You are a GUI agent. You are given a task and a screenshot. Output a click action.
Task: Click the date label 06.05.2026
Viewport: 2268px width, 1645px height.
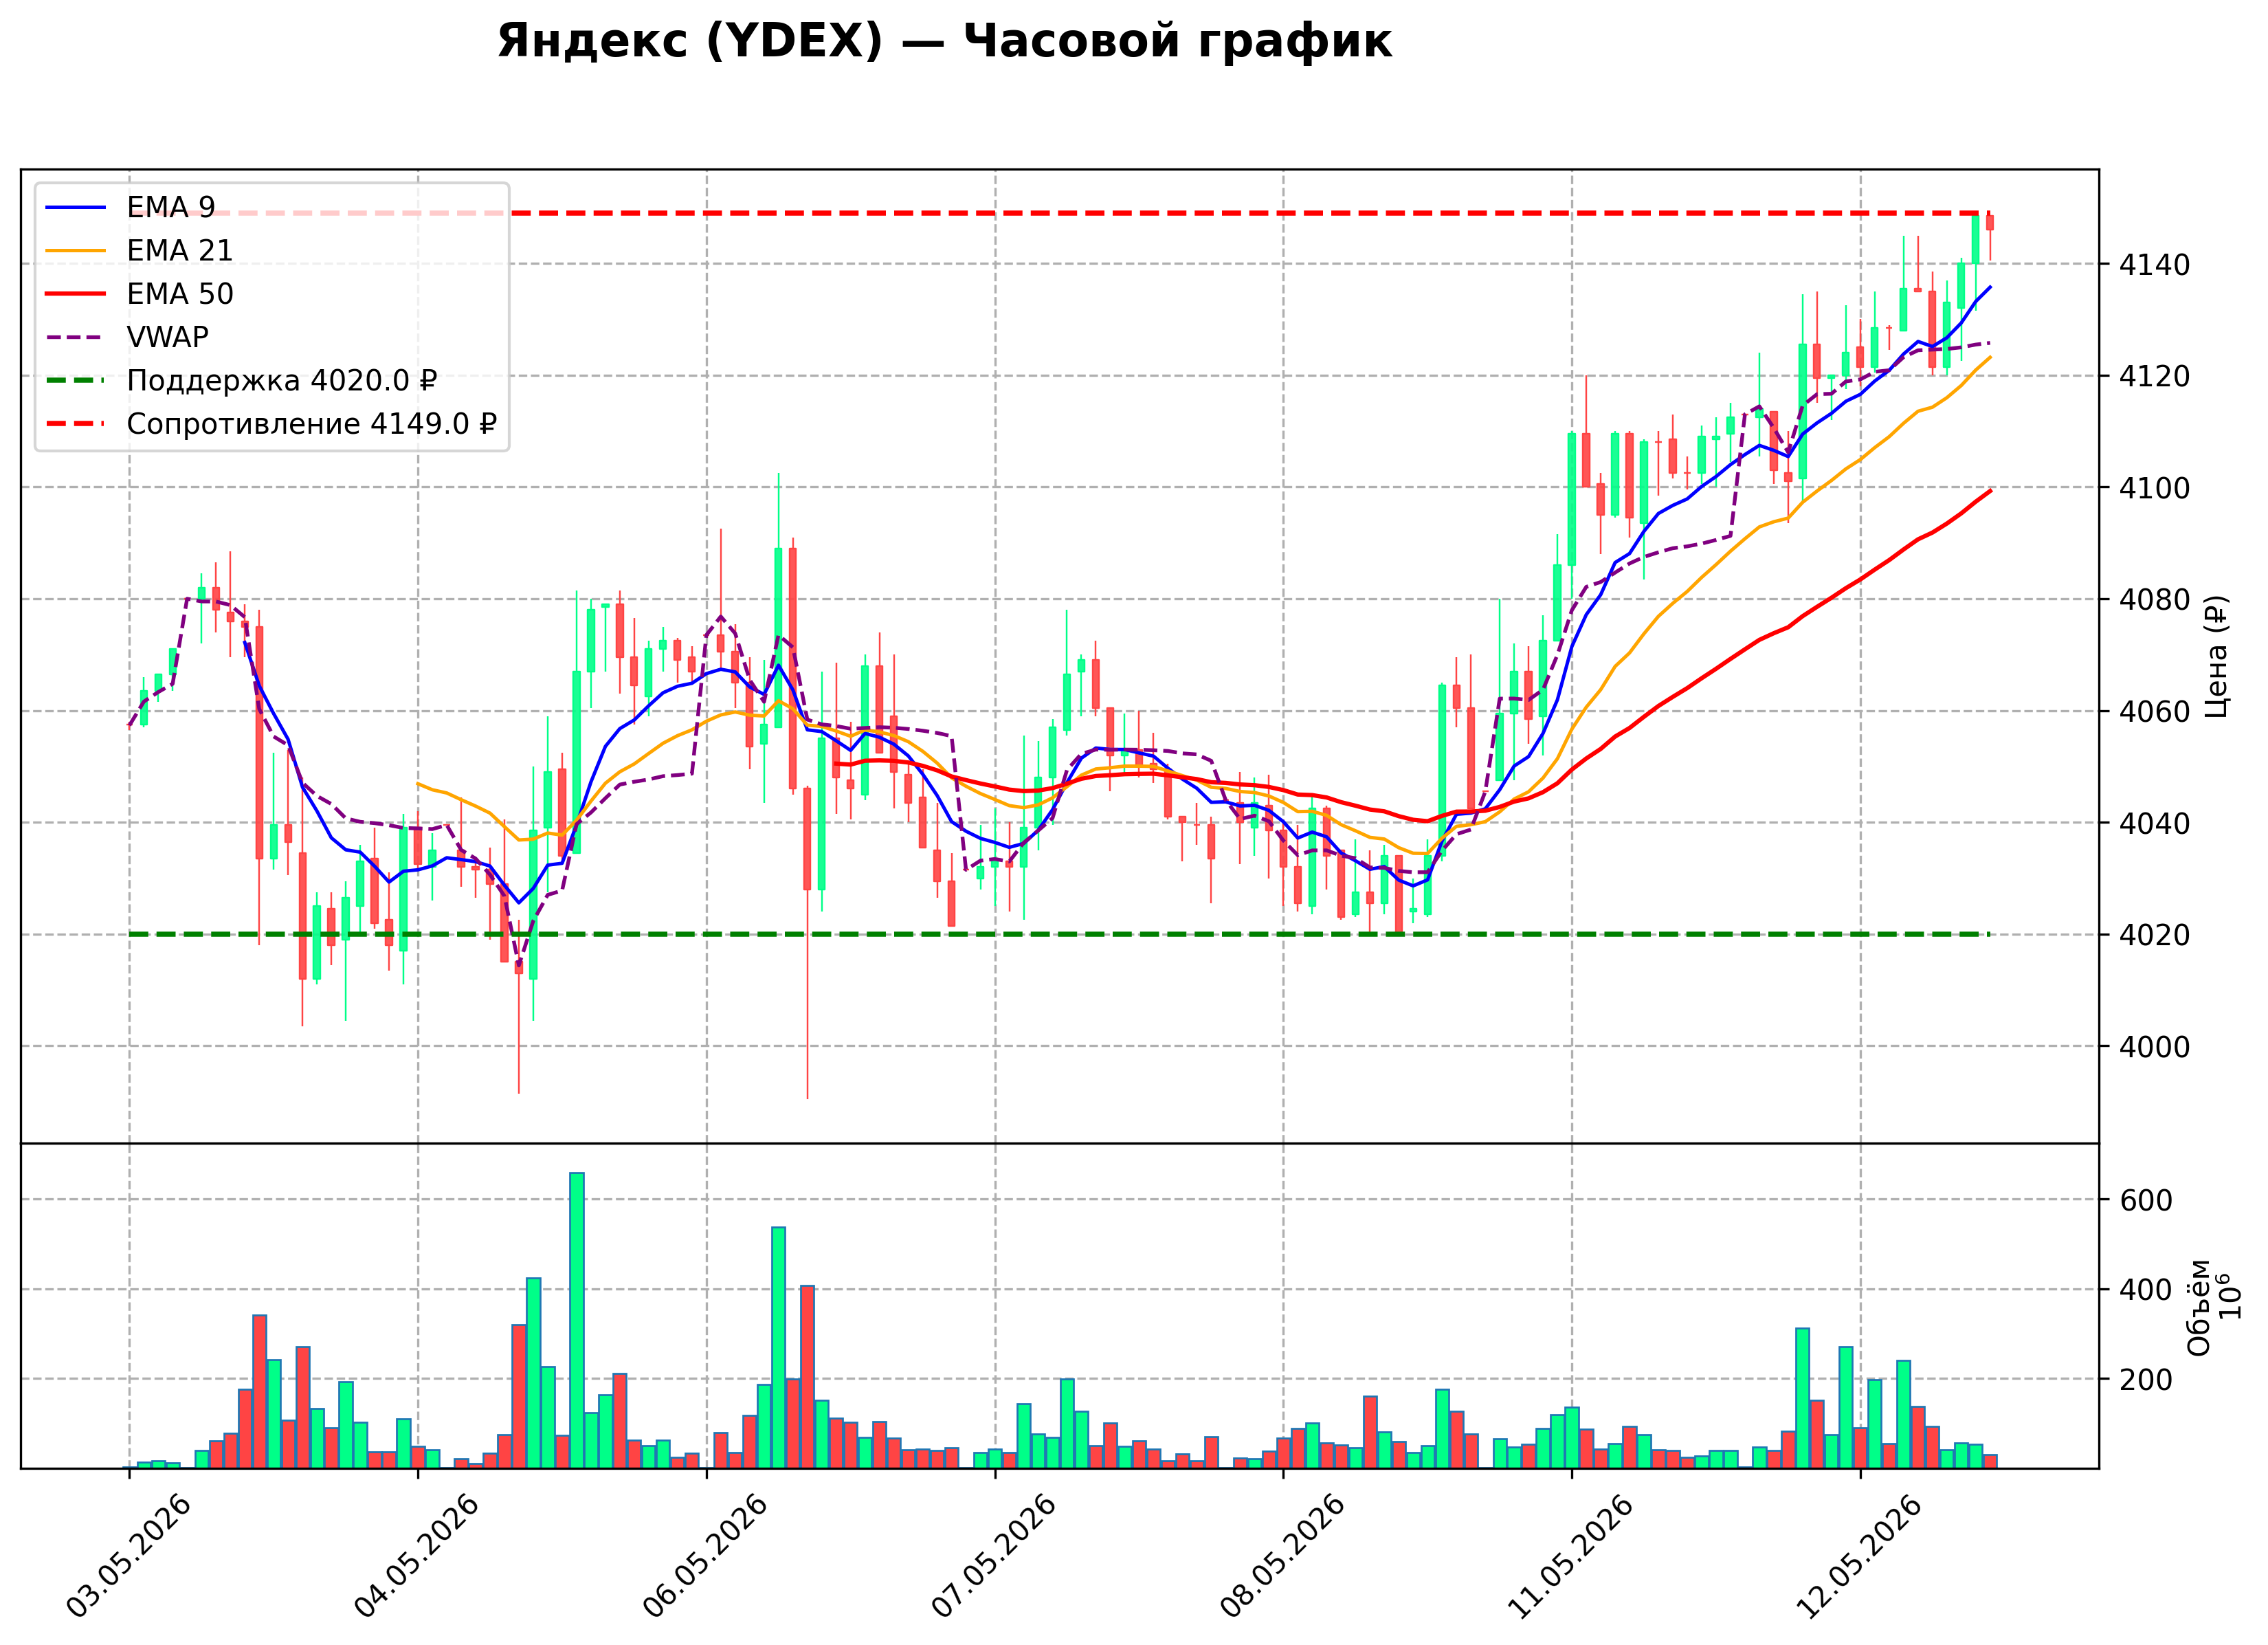click(706, 1556)
